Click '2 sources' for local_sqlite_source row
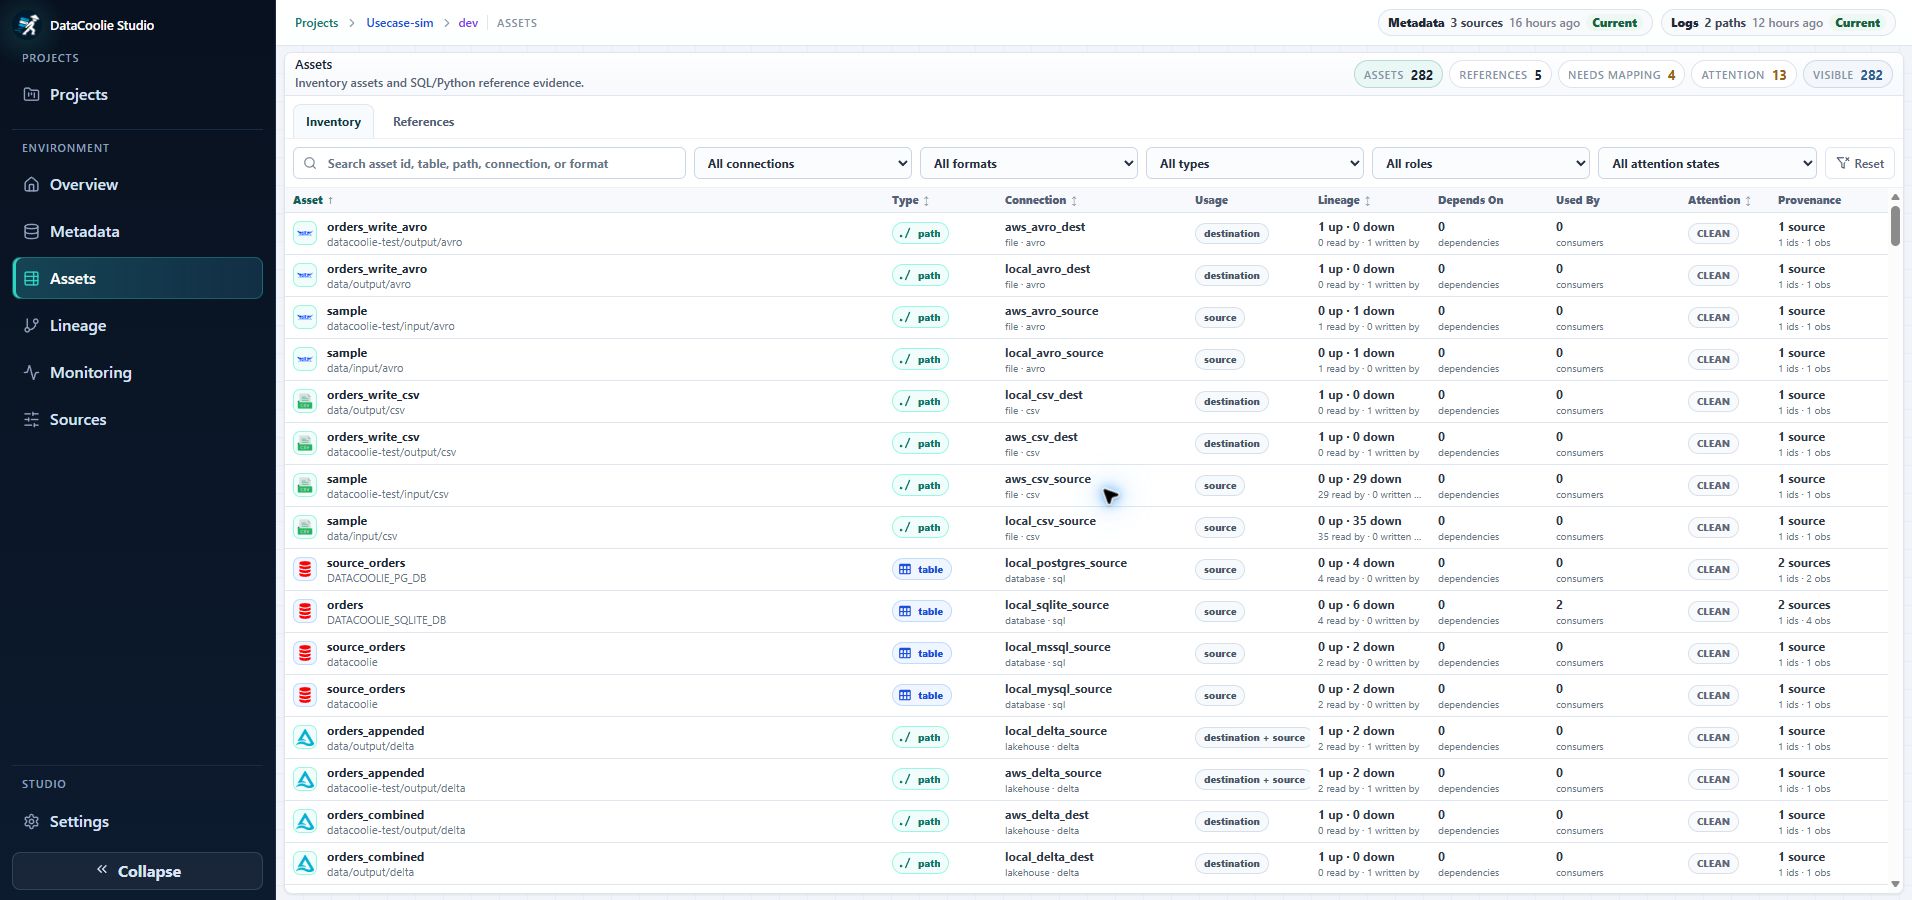This screenshot has height=900, width=1912. click(1804, 605)
